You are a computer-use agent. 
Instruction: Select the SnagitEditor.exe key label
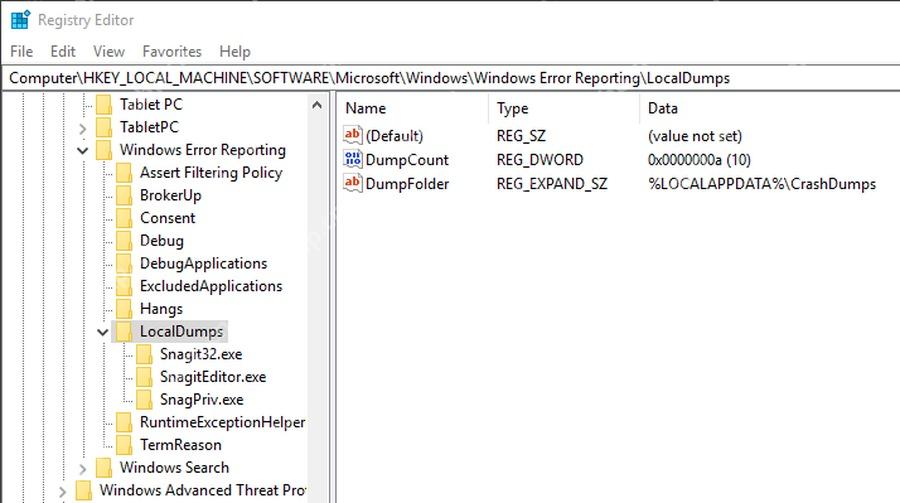(213, 377)
